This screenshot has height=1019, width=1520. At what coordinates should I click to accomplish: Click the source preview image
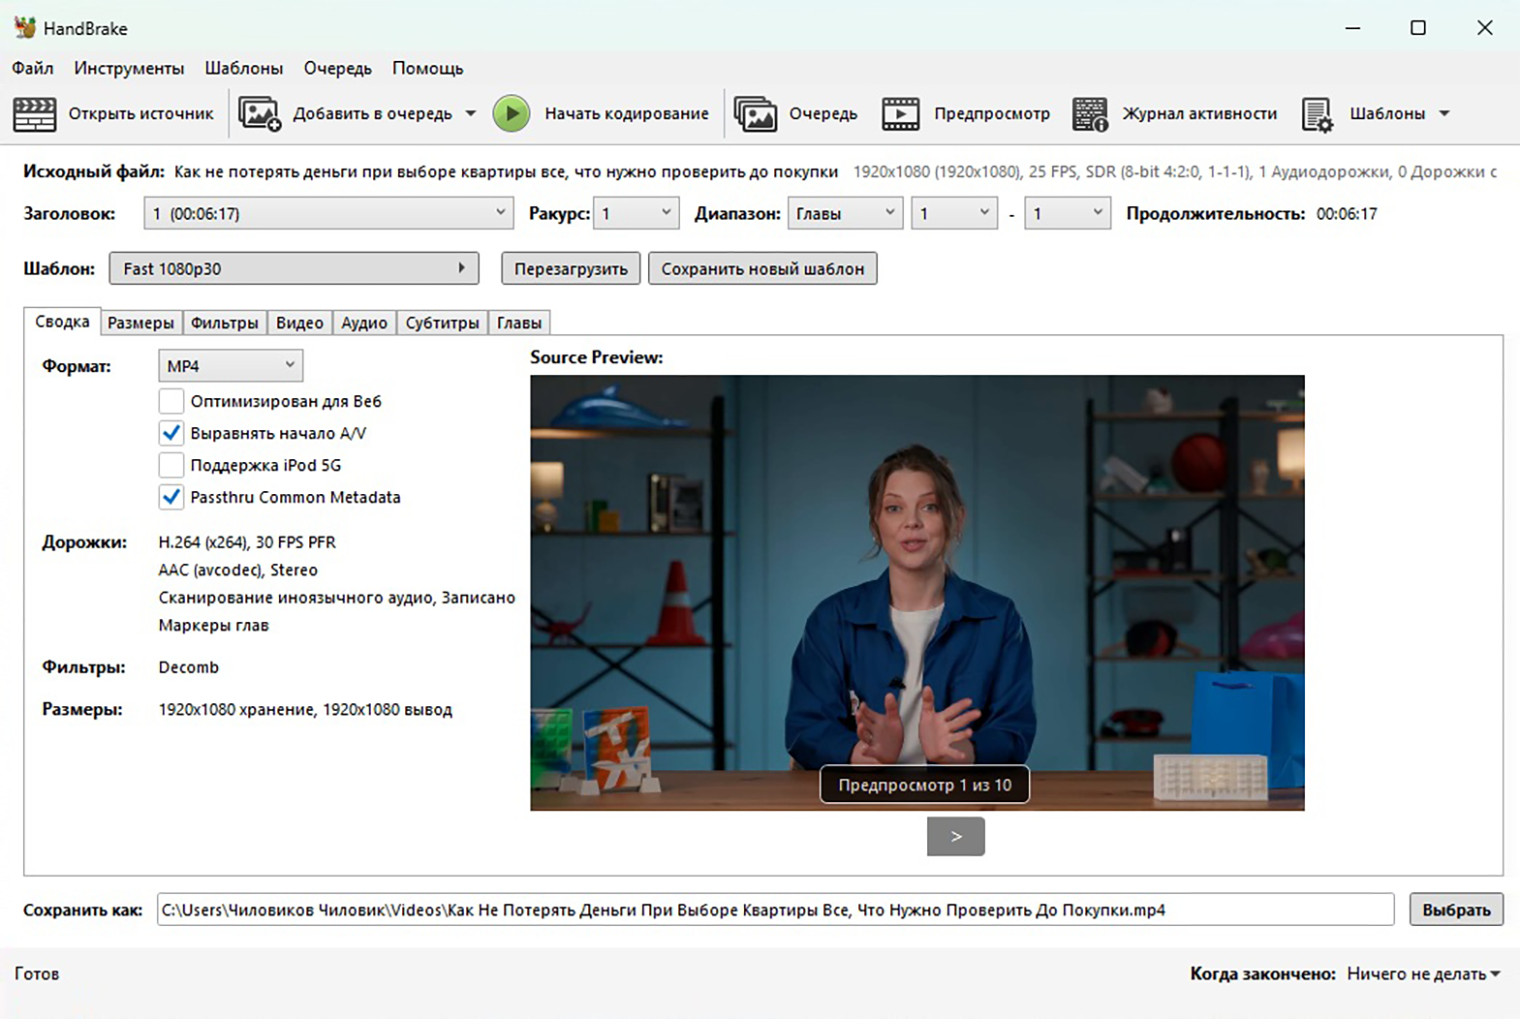tap(917, 592)
